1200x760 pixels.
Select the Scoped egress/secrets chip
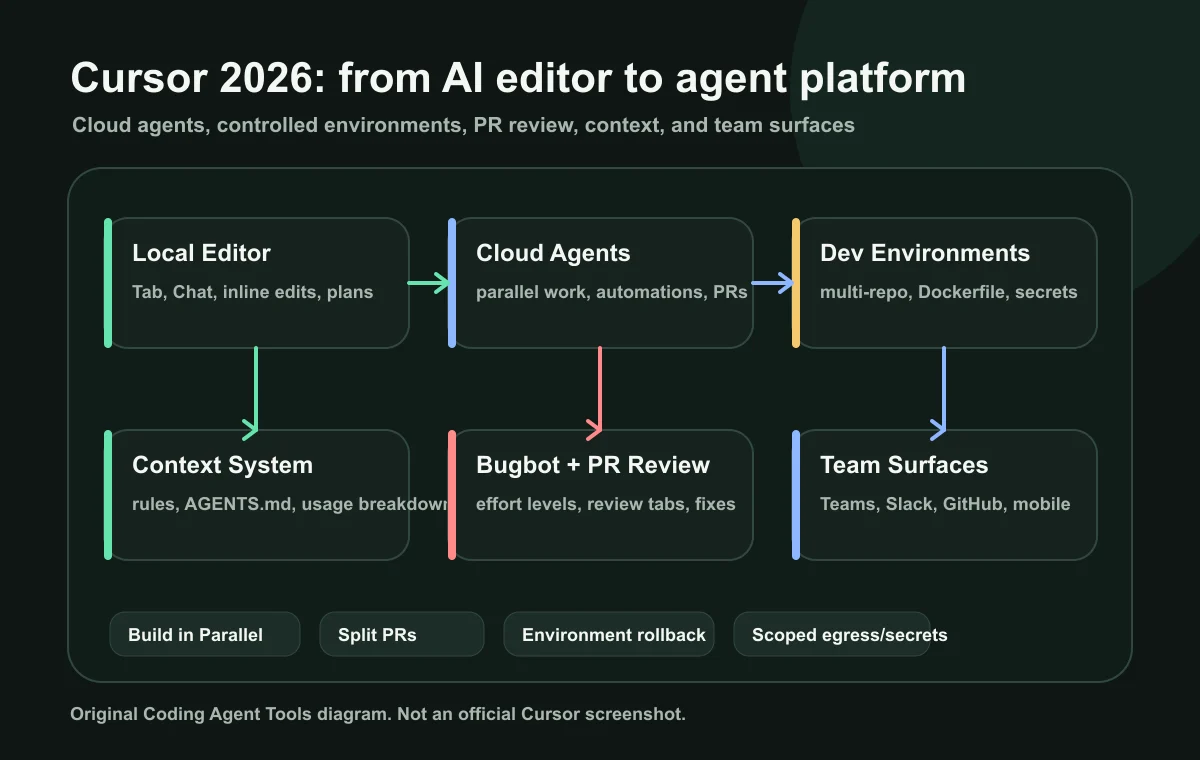[832, 634]
